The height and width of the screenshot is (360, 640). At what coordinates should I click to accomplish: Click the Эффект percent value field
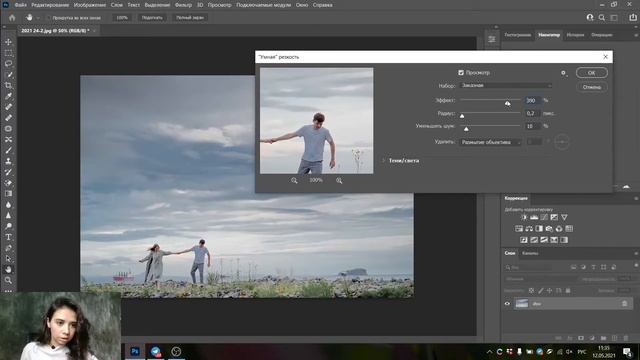[x=533, y=100]
